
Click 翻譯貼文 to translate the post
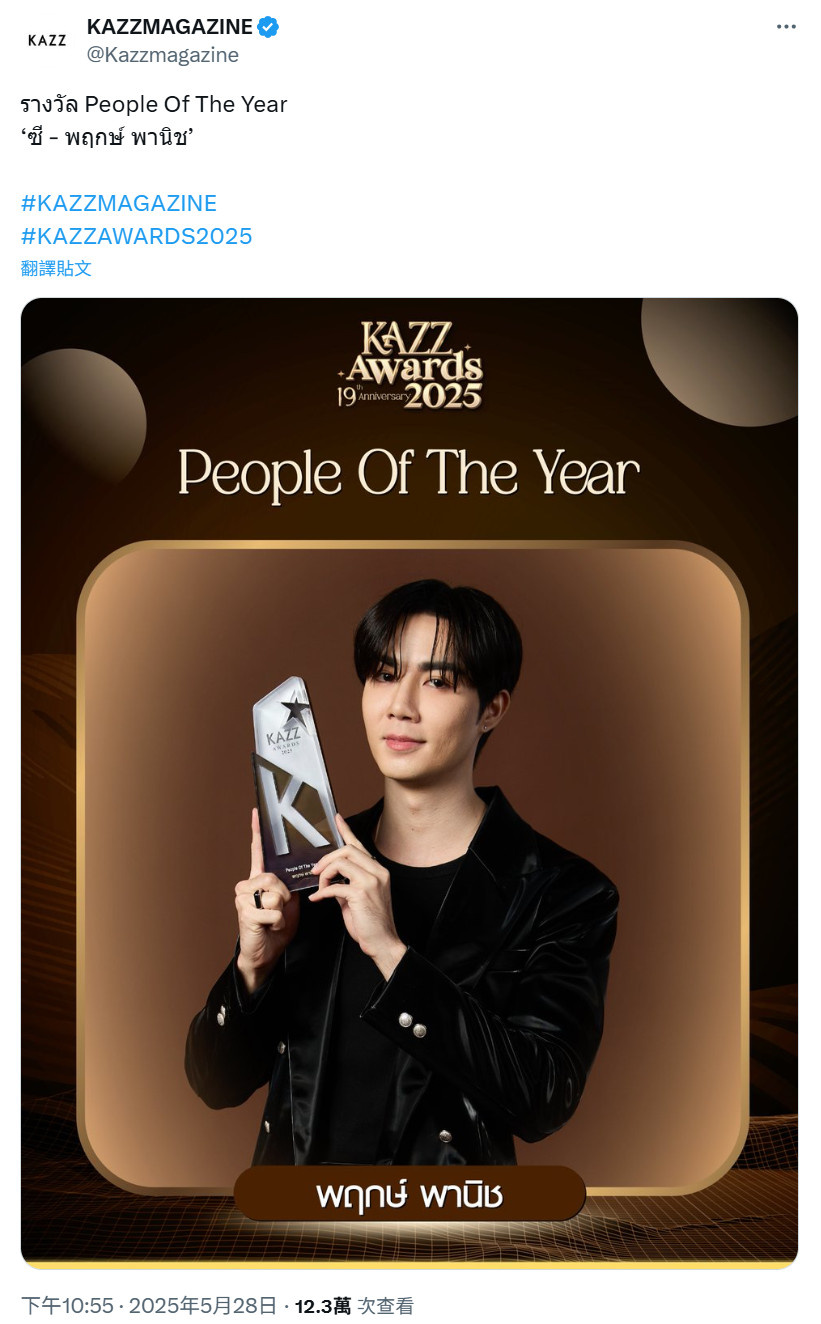coord(56,268)
